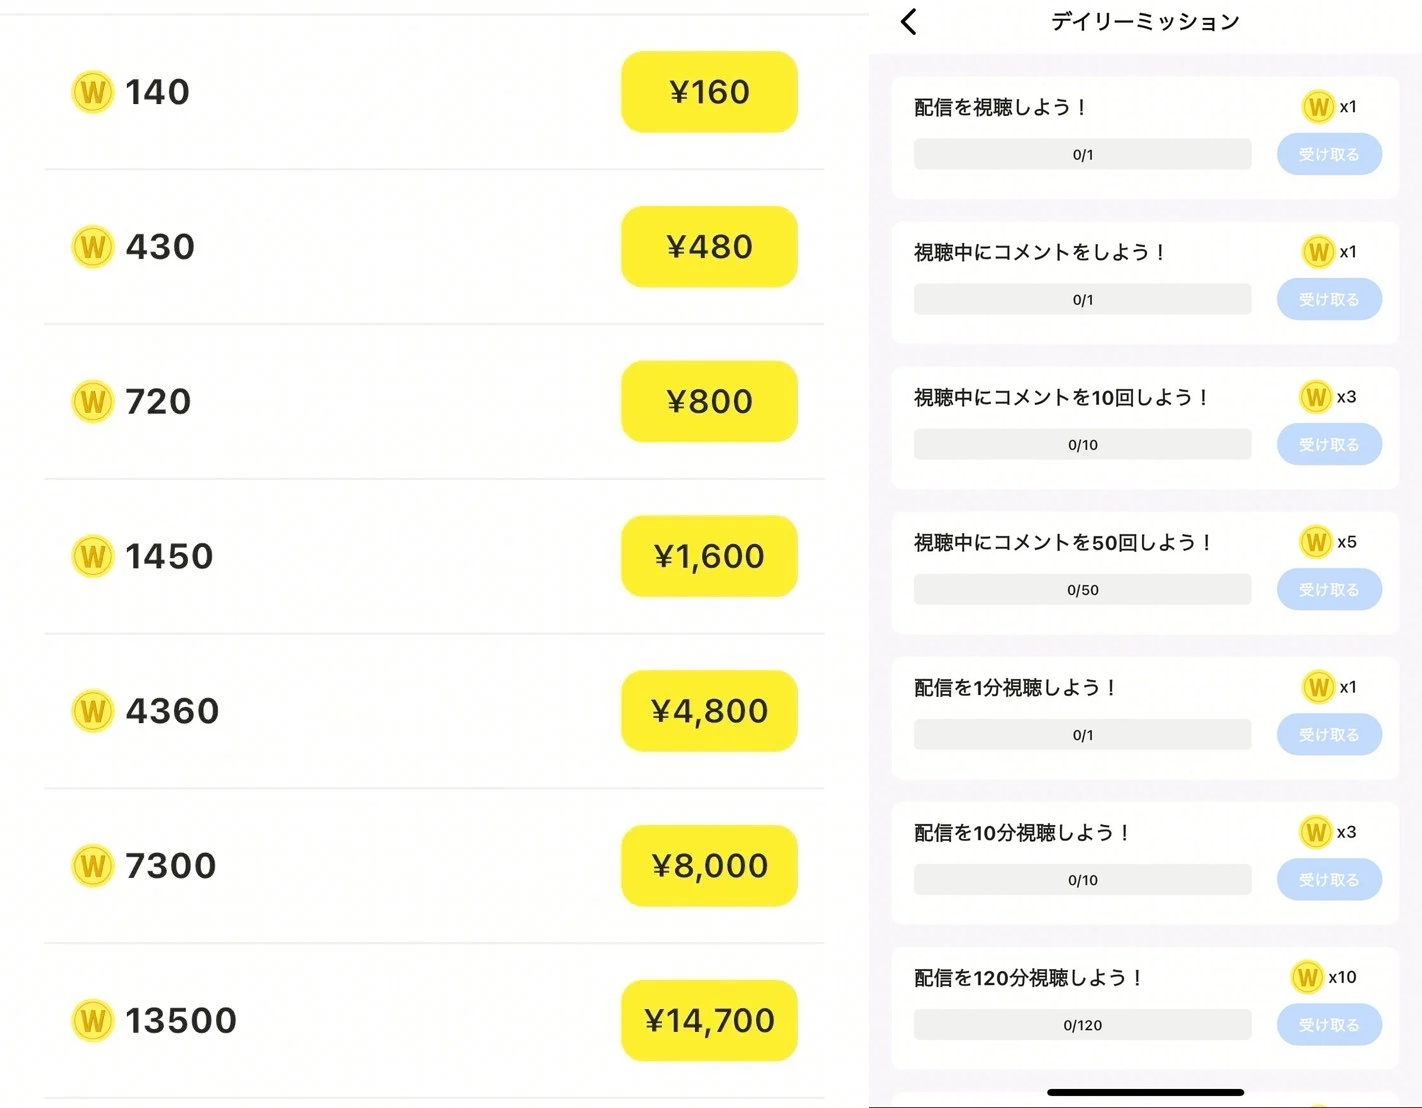Tap the home indicator bar at bottom
This screenshot has width=1422, height=1108.
point(1145,1092)
